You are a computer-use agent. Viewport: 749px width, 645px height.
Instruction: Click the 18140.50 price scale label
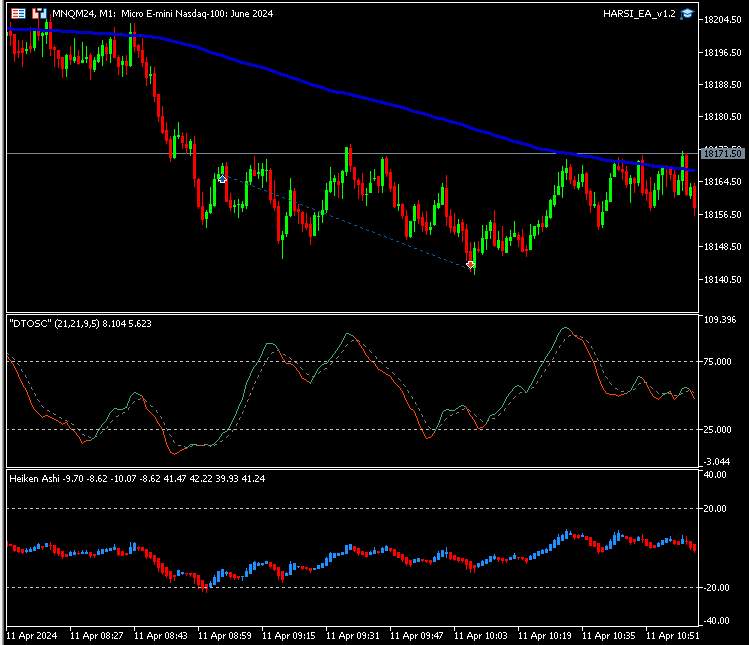[x=723, y=280]
